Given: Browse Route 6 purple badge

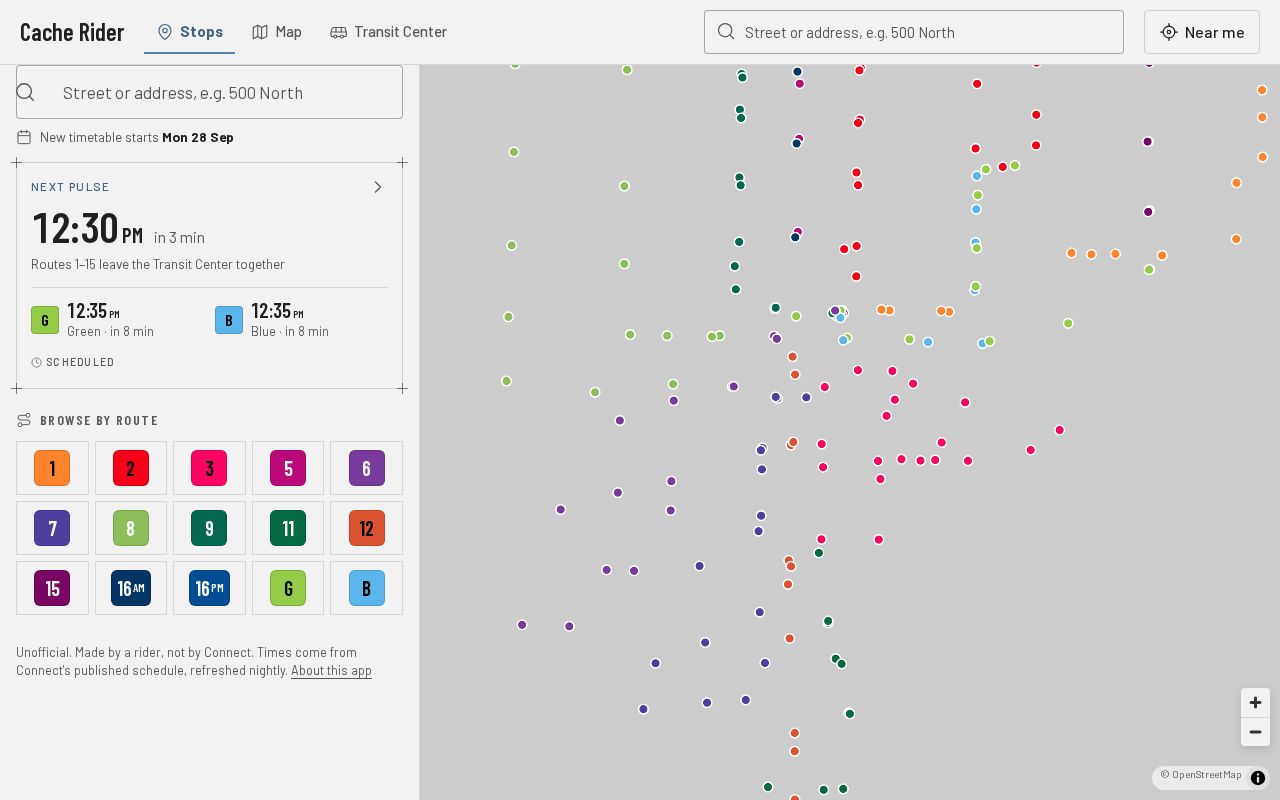Looking at the screenshot, I should [x=366, y=468].
